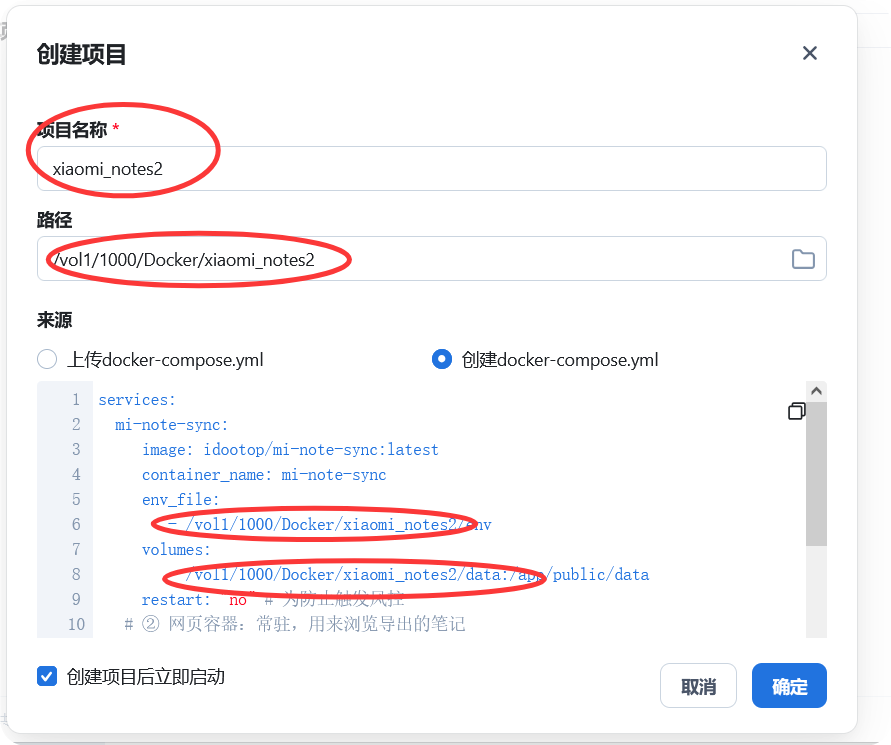This screenshot has width=891, height=745.
Task: Open the folder browser for the path field
Action: click(803, 258)
